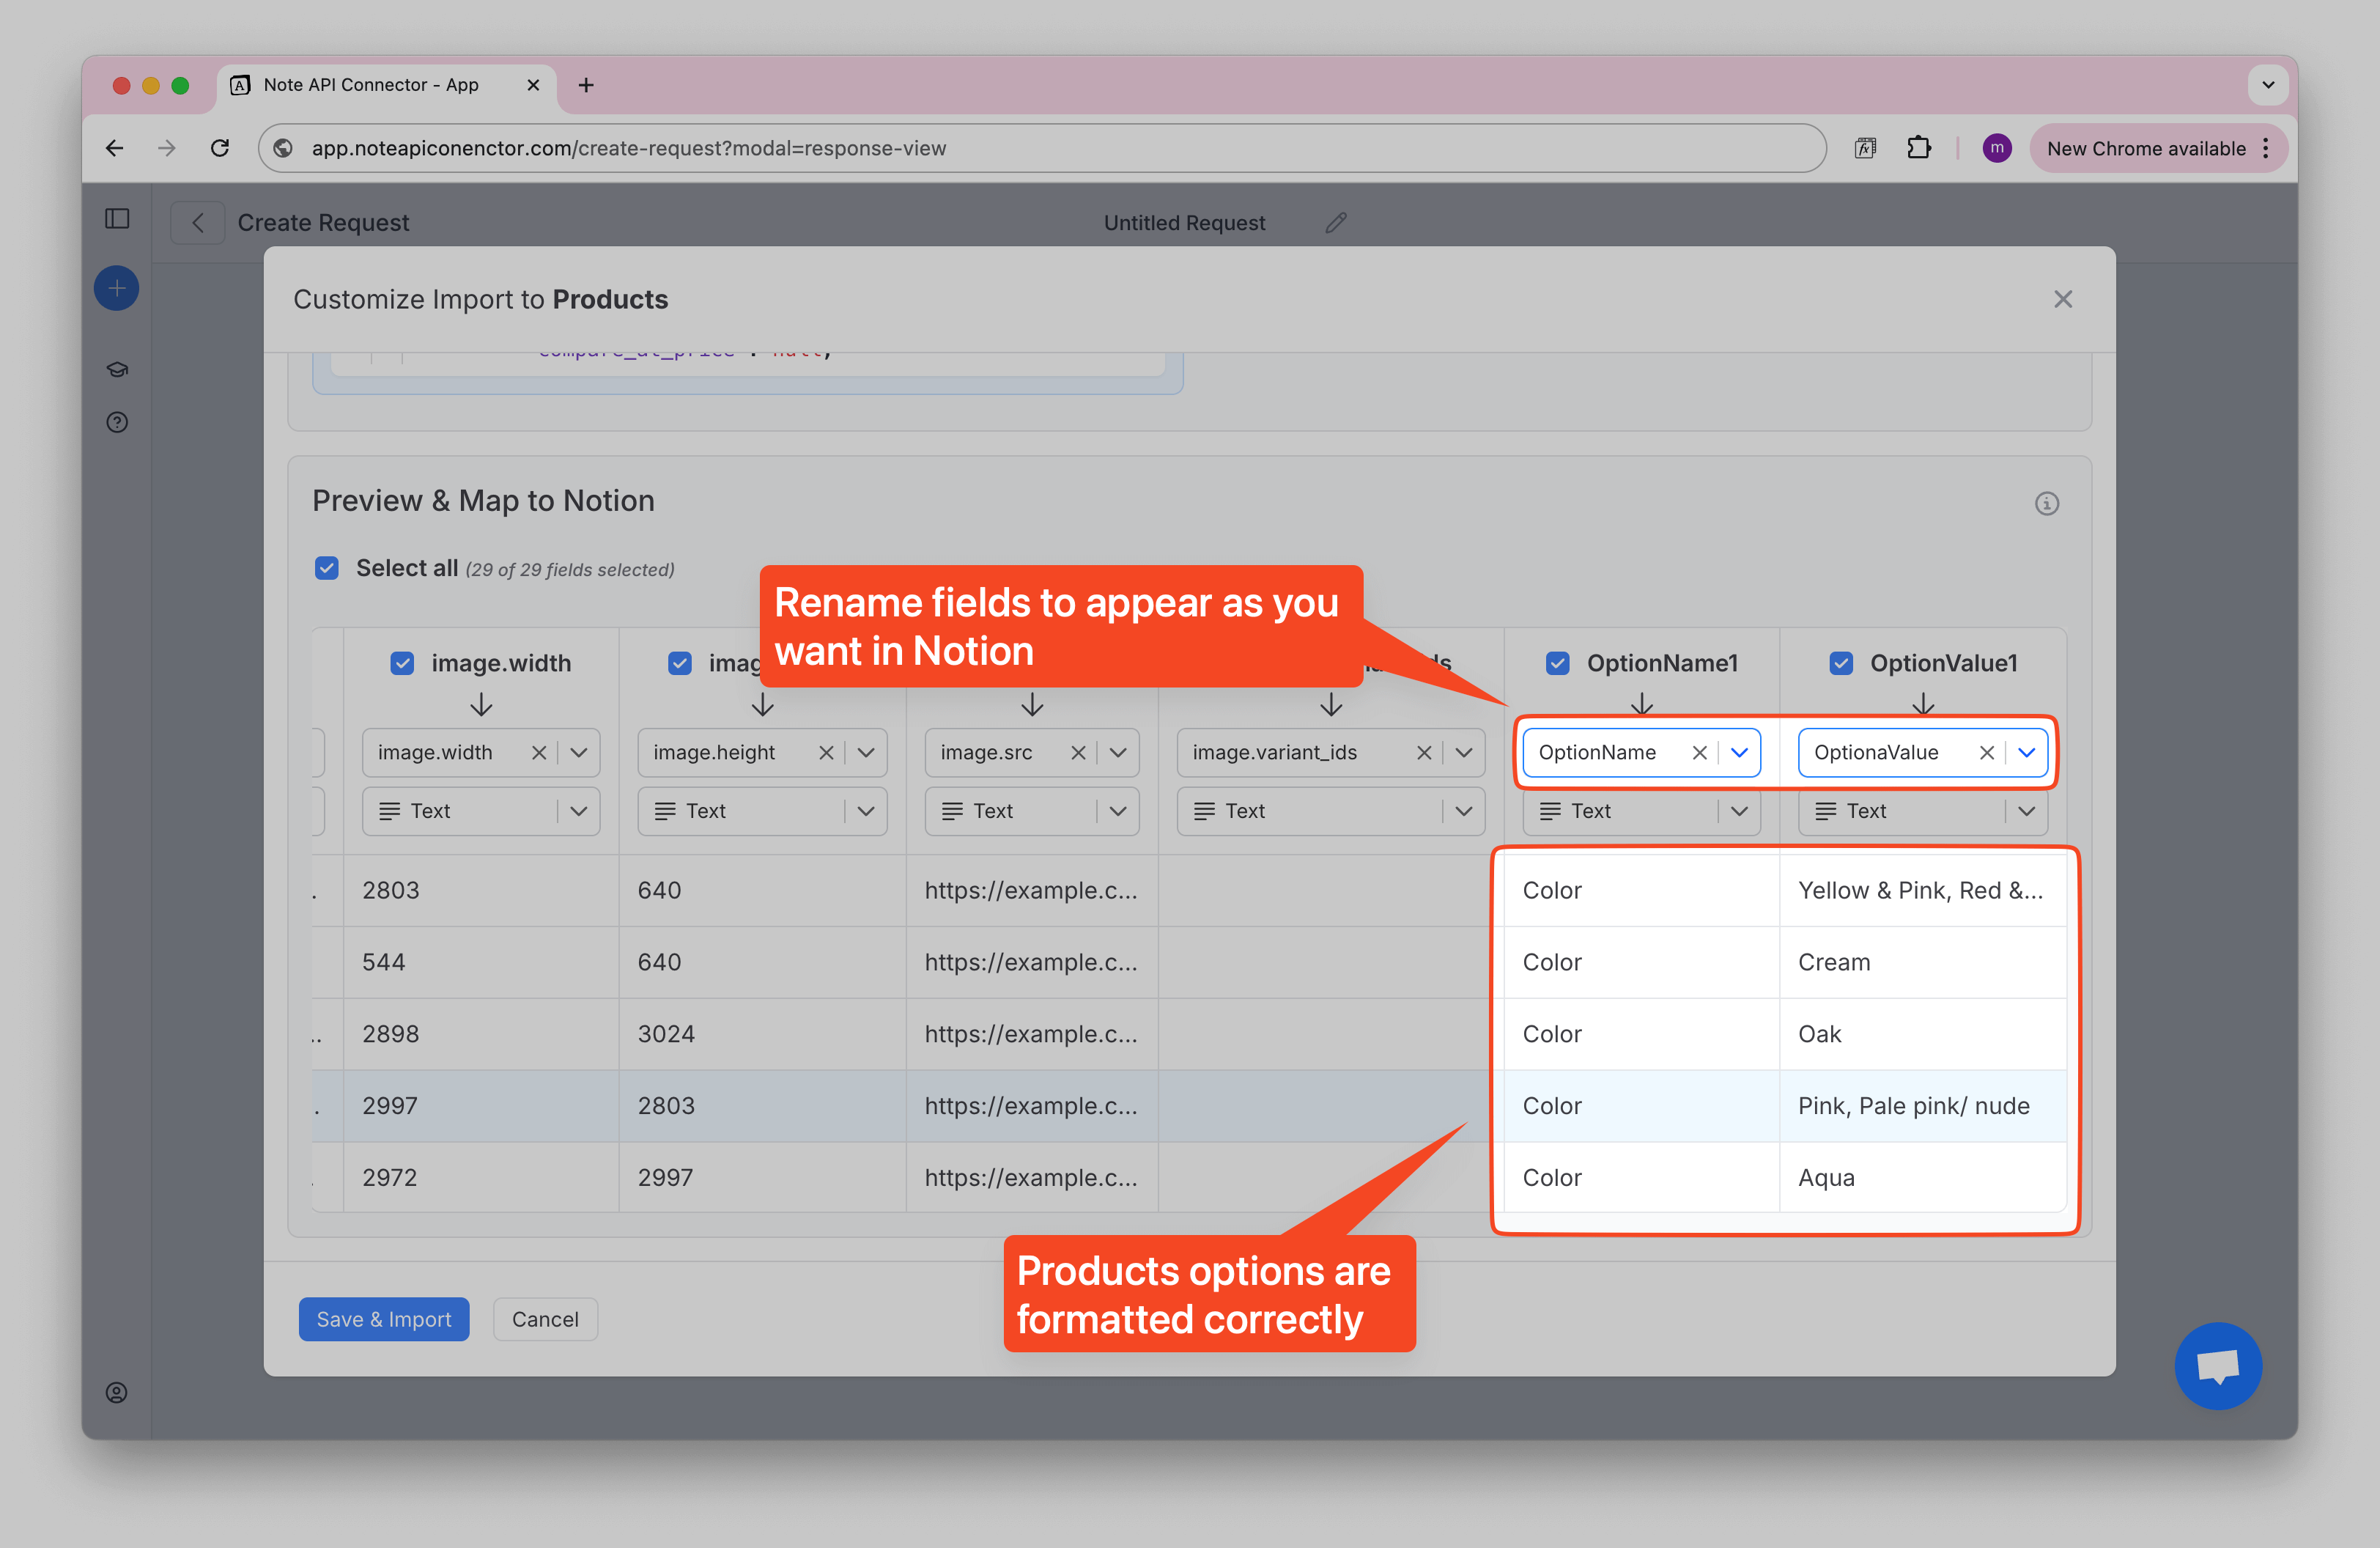The height and width of the screenshot is (1548, 2380).
Task: Expand the OptionName field dropdown
Action: click(x=1739, y=753)
